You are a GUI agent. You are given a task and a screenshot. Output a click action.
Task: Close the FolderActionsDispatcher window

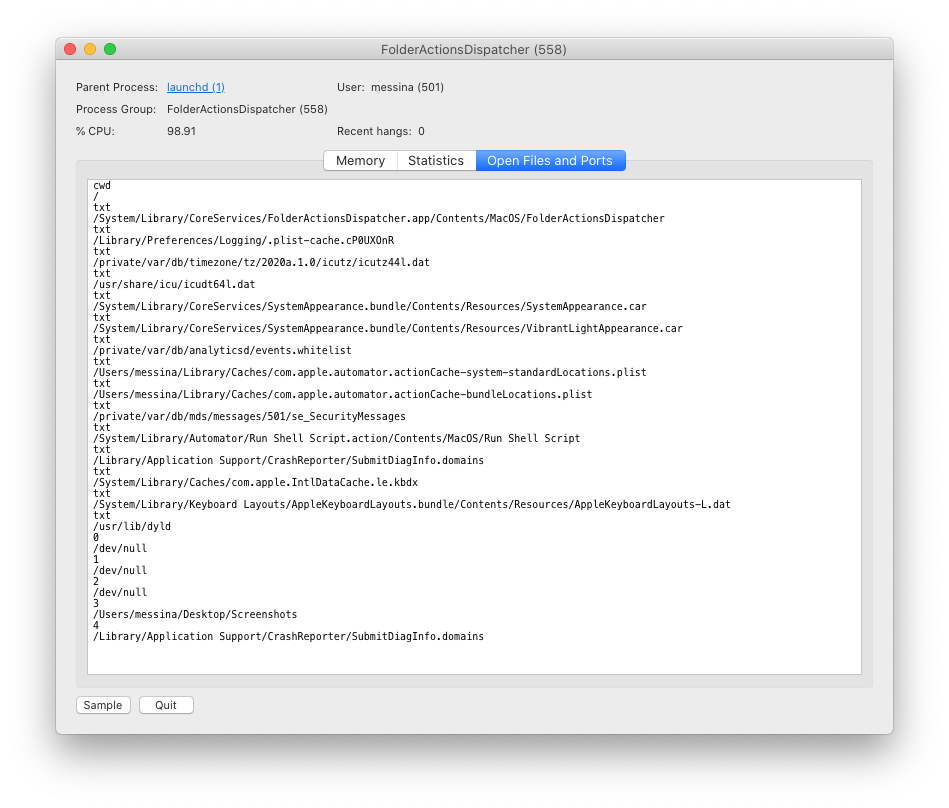tap(70, 49)
